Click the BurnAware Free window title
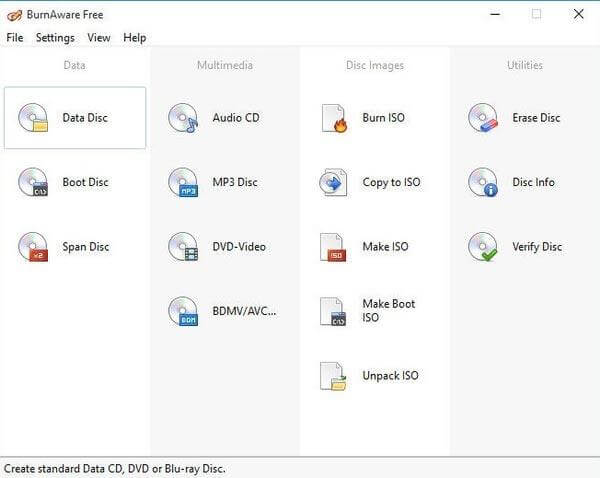The width and height of the screenshot is (600, 478). (x=65, y=15)
